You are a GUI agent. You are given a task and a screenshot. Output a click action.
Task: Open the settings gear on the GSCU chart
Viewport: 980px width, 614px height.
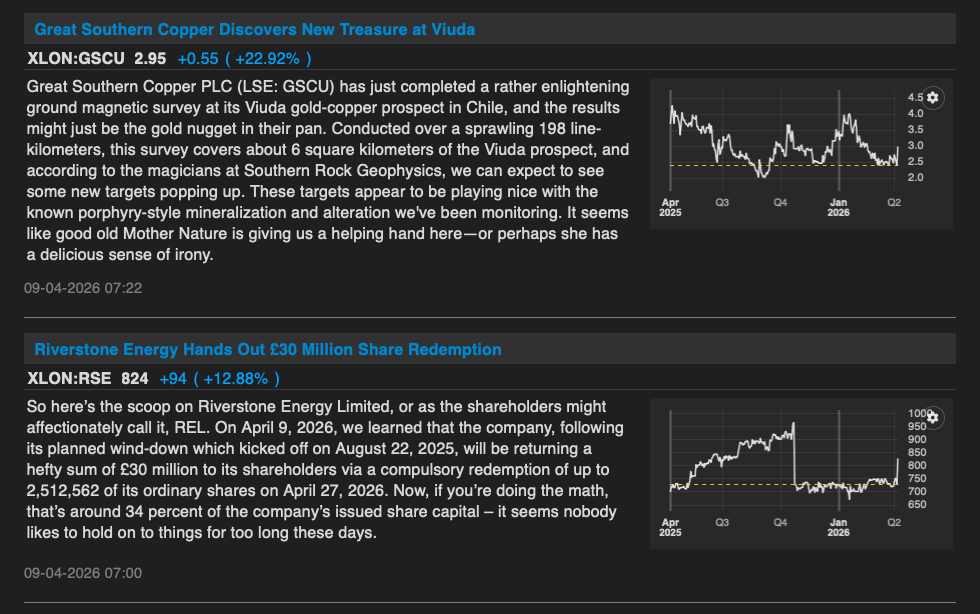tap(931, 97)
